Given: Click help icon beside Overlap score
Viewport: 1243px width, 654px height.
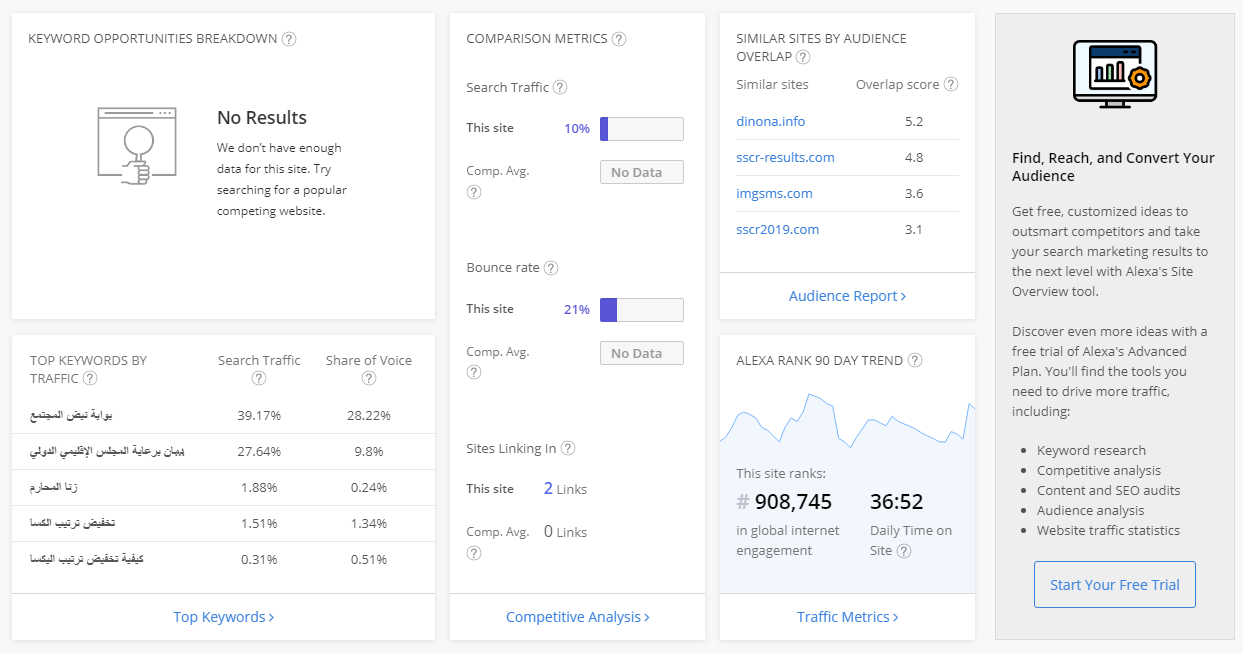Looking at the screenshot, I should click(x=951, y=85).
